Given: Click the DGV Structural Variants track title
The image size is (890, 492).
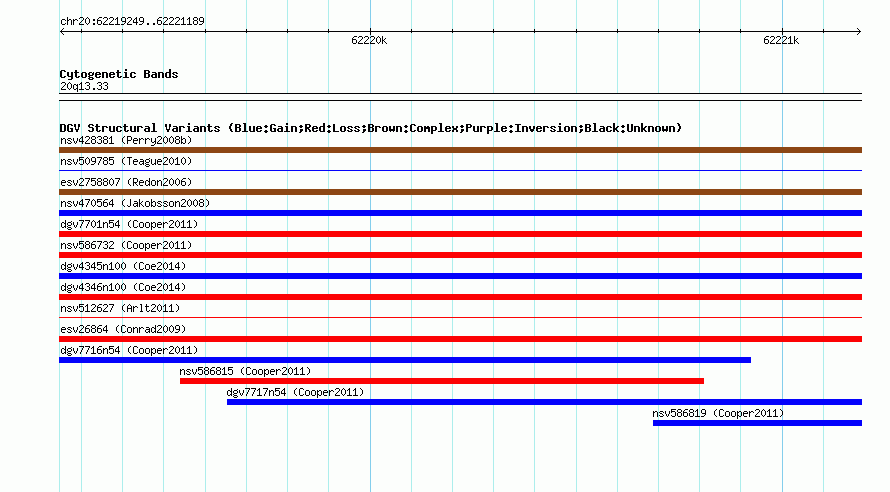Looking at the screenshot, I should pyautogui.click(x=371, y=128).
